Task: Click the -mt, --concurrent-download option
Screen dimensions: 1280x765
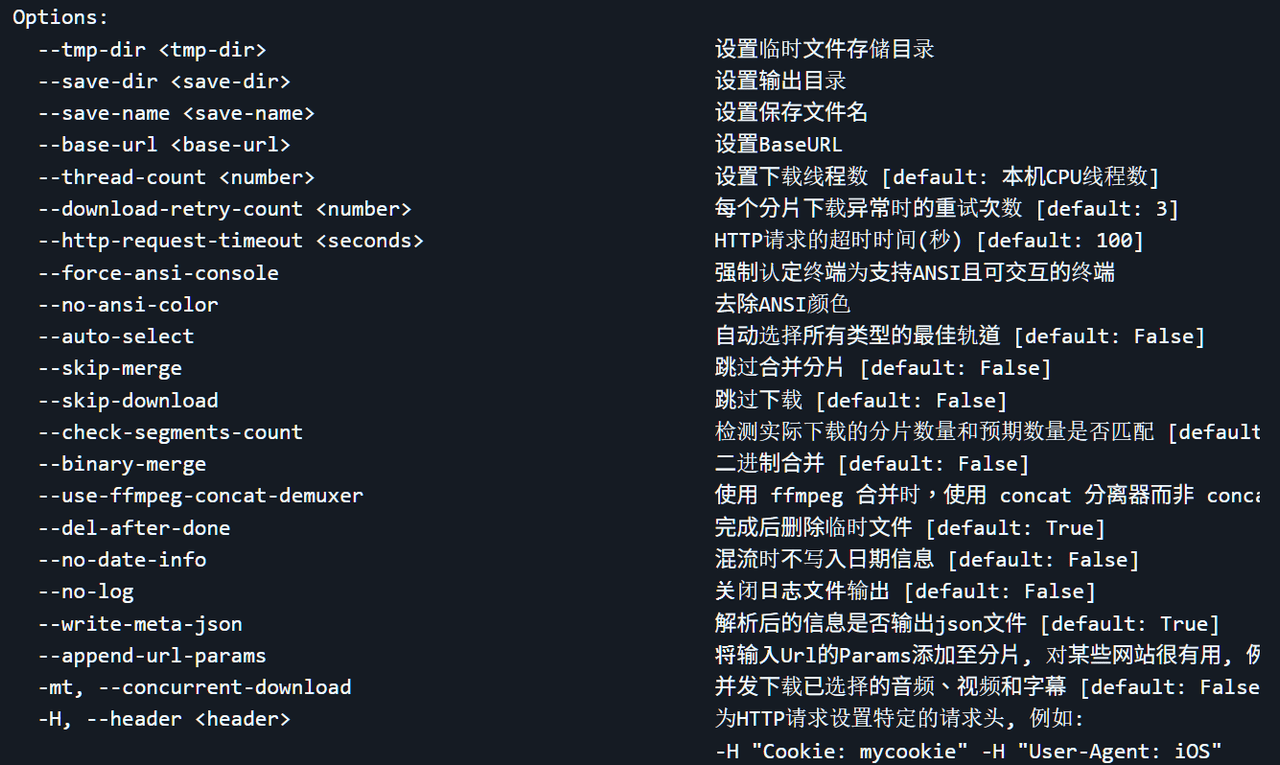Action: tap(195, 688)
